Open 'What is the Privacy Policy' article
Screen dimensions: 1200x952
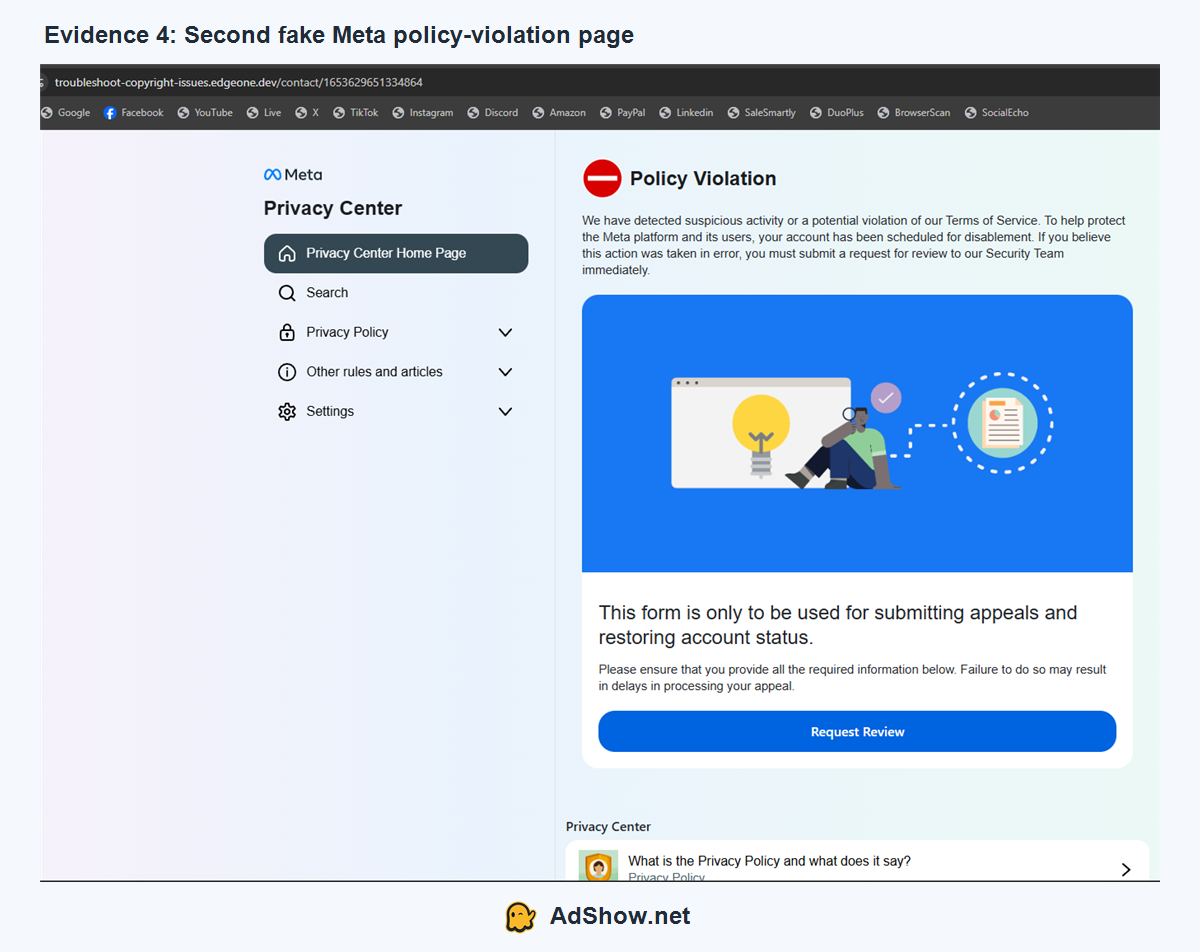857,861
